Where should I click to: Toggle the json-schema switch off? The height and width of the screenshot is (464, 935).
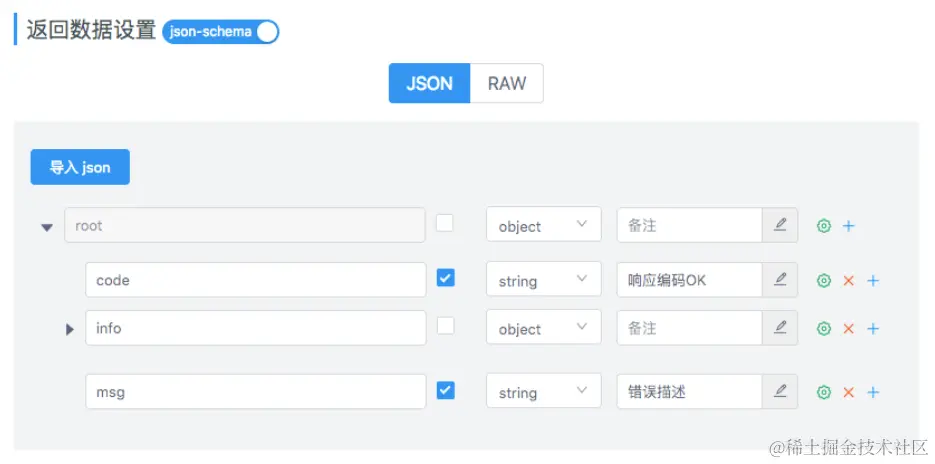click(221, 32)
